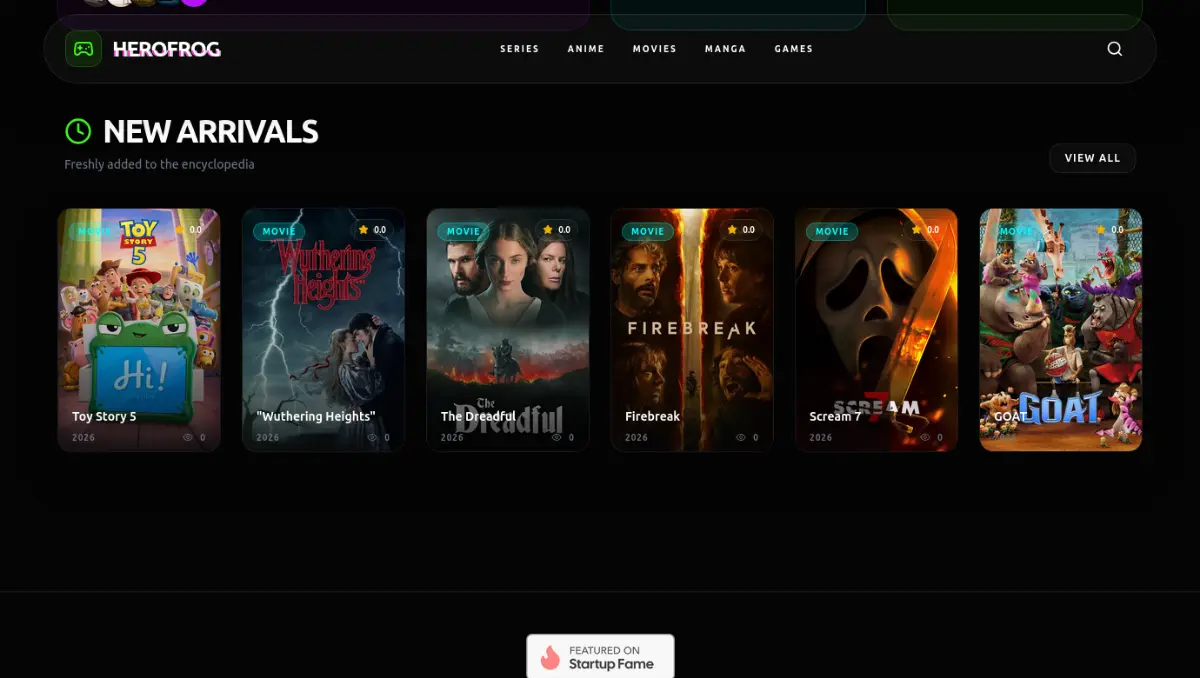
Task: Click the star rating on The Dreadful card
Action: (x=556, y=230)
